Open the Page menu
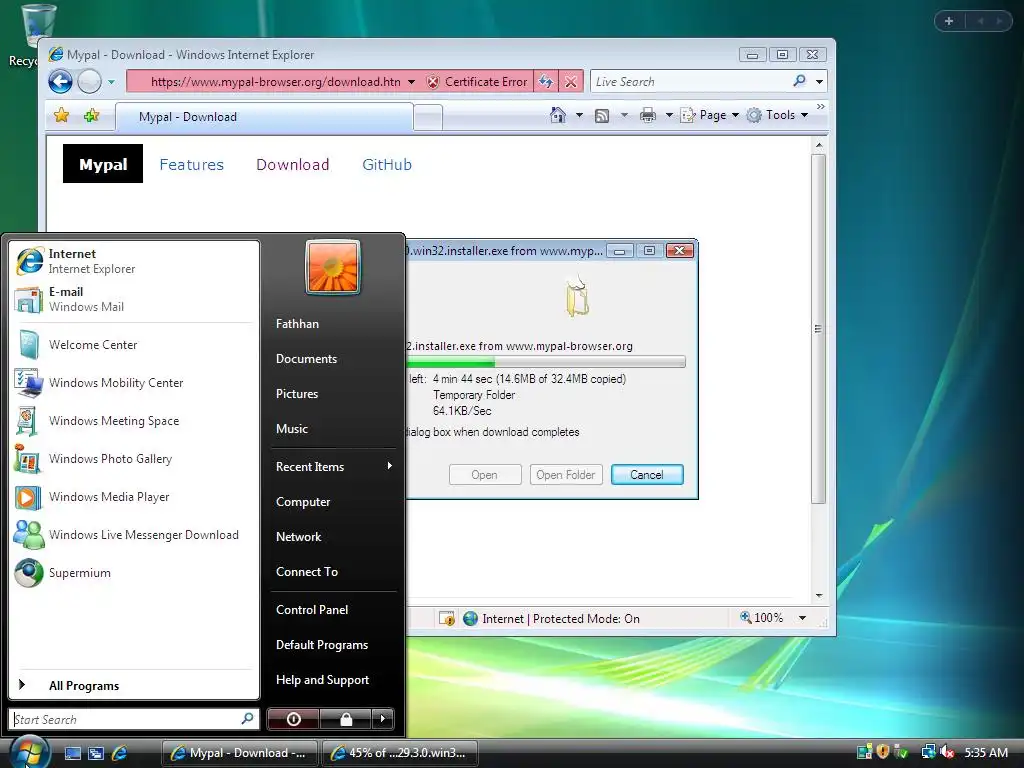This screenshot has width=1024, height=768. point(710,116)
